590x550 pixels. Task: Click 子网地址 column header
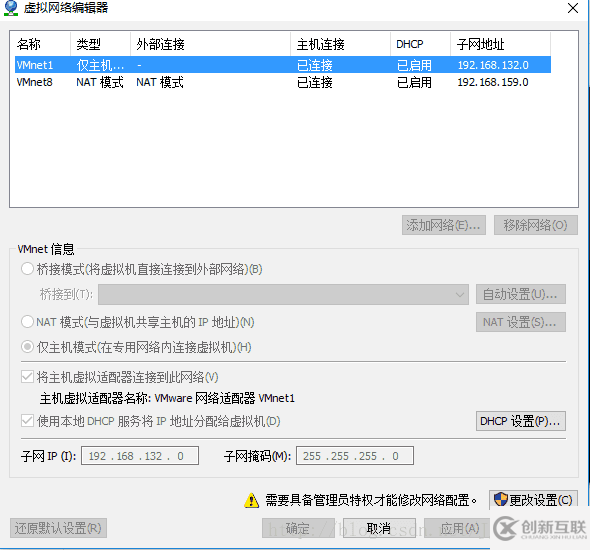(x=500, y=44)
